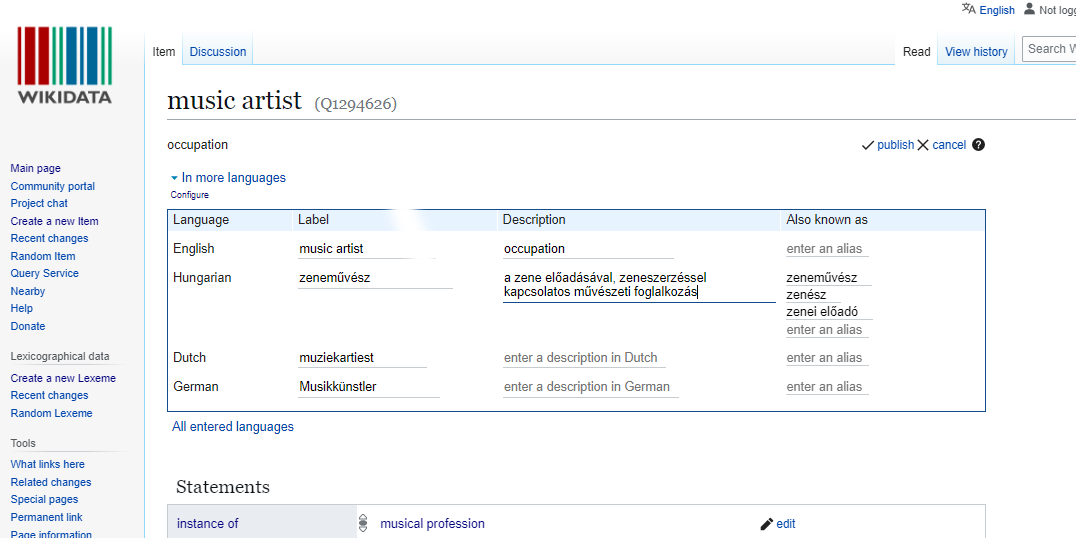Open the help question mark icon
The width and height of the screenshot is (1076, 538).
(x=978, y=145)
